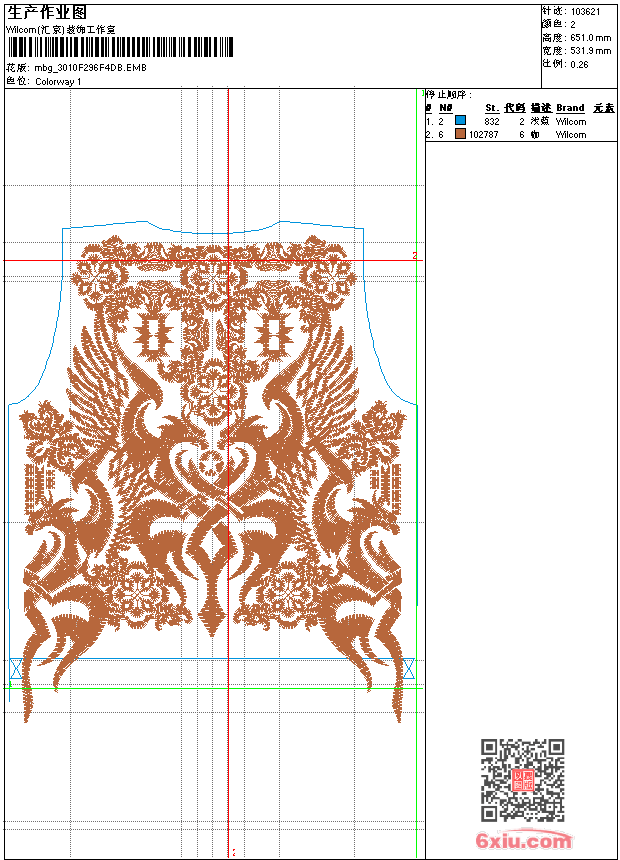Click the Brand column header
Image resolution: width=620 pixels, height=860 pixels.
click(570, 108)
